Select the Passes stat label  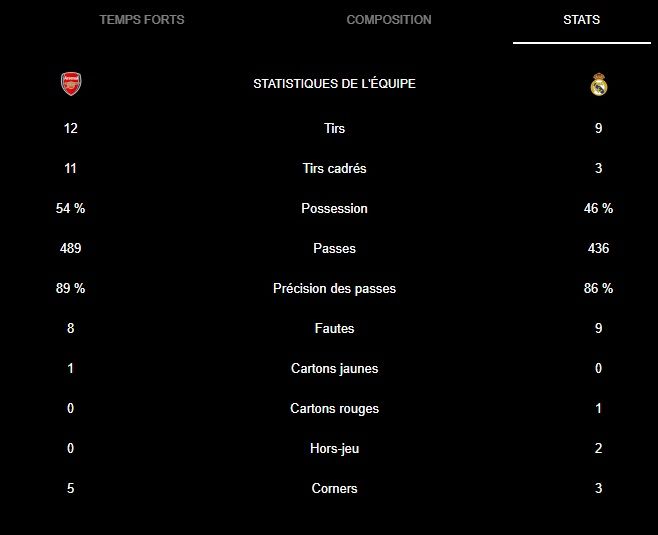[334, 248]
